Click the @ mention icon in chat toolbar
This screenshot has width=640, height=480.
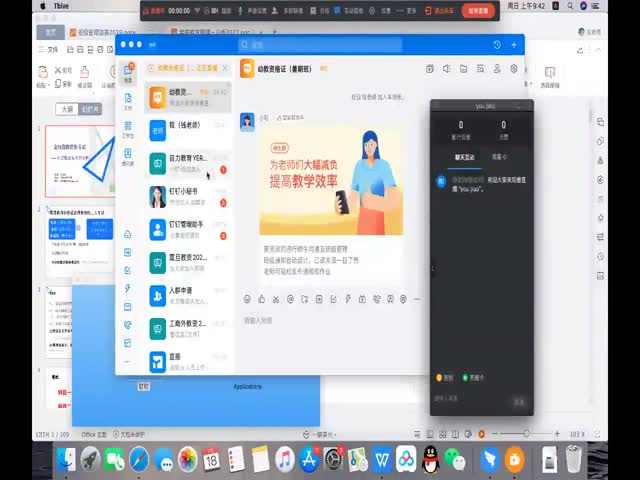[290, 299]
